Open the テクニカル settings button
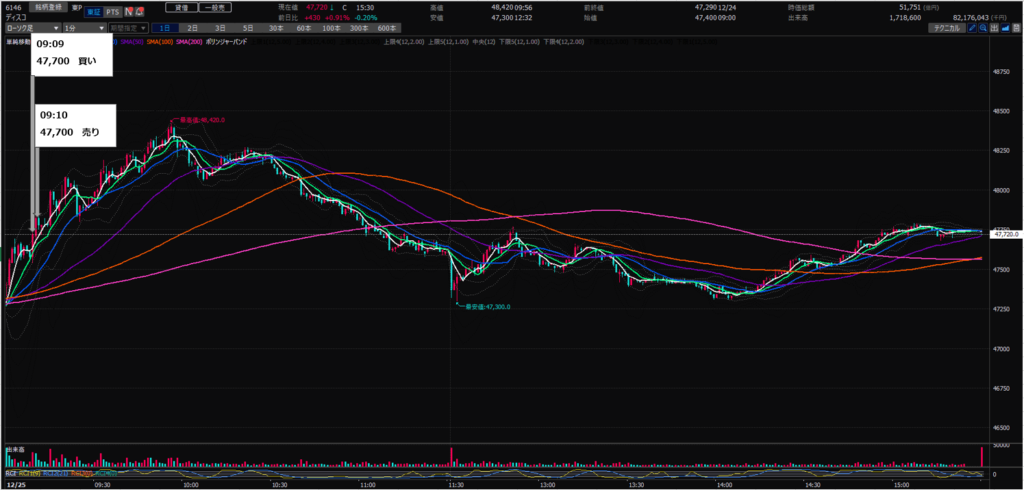This screenshot has height=490, width=1024. pyautogui.click(x=943, y=29)
